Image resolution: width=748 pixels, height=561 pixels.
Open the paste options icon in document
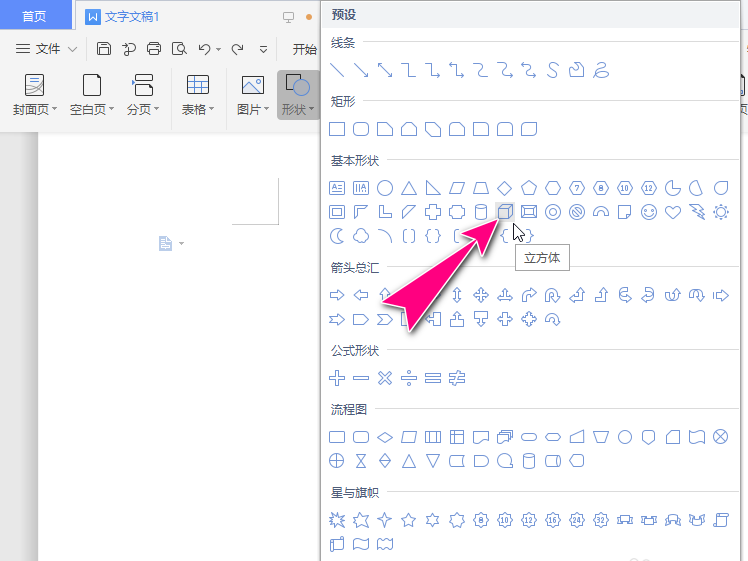[166, 243]
